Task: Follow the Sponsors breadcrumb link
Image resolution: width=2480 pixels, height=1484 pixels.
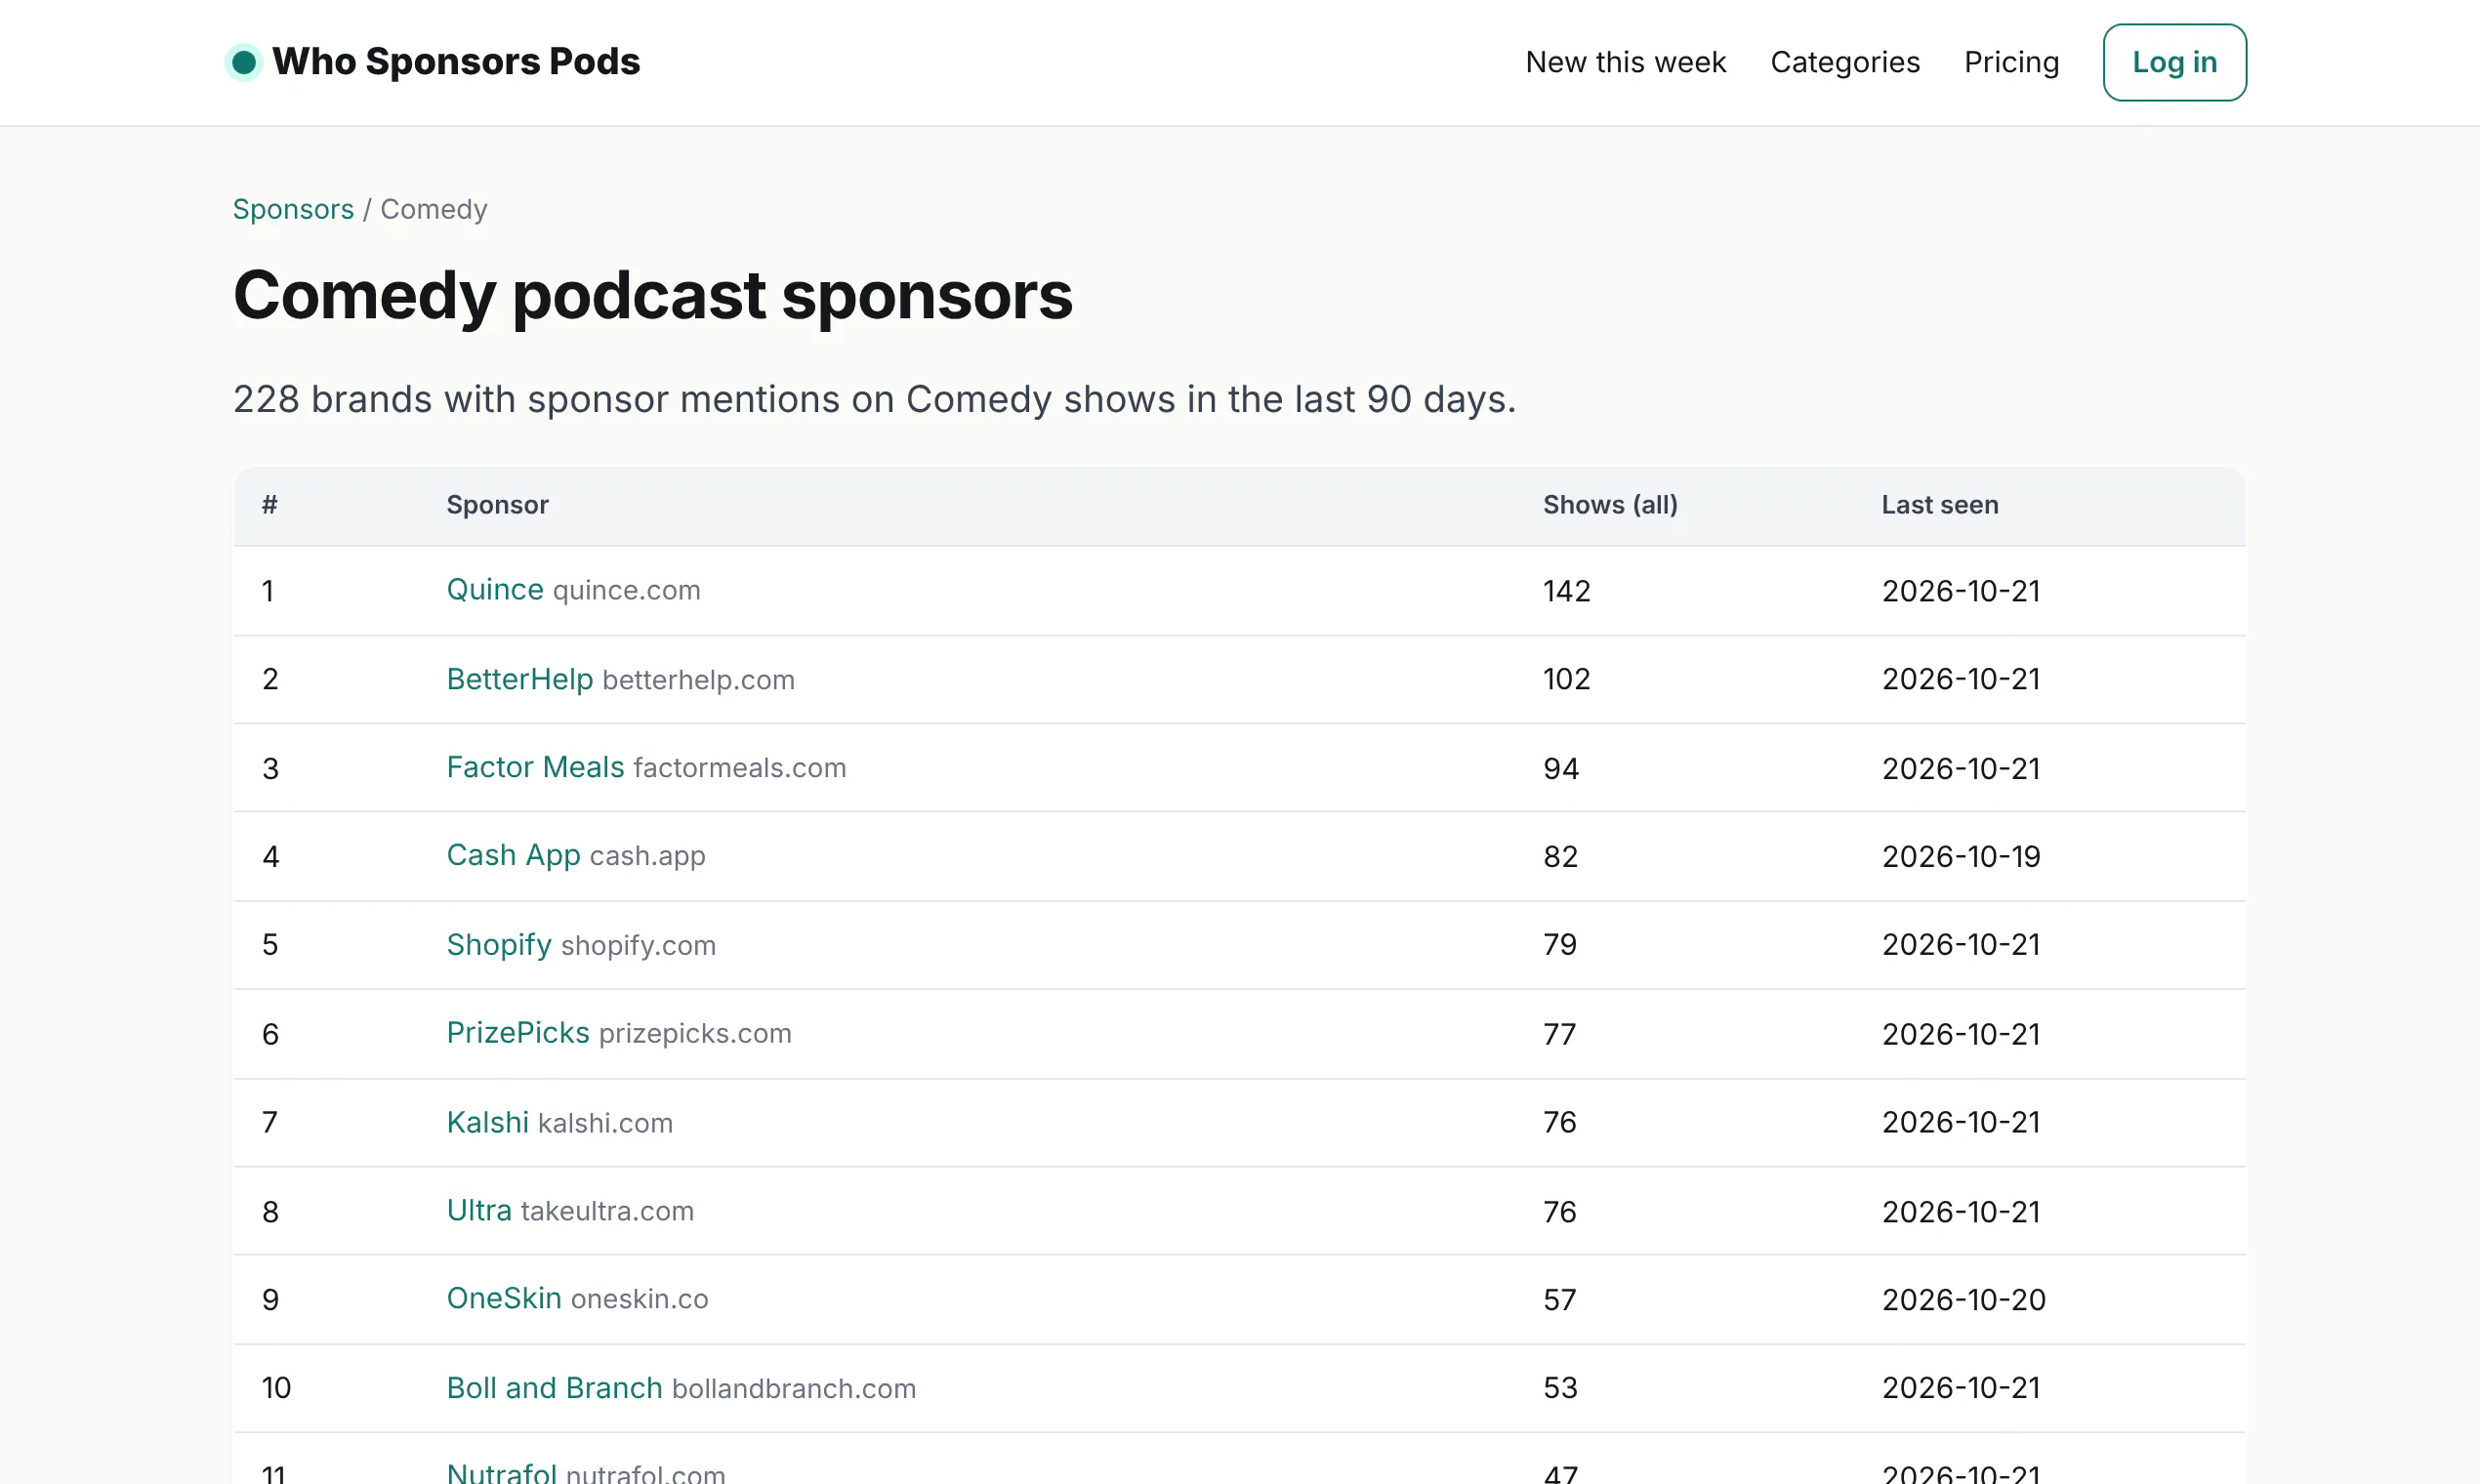Action: [x=293, y=209]
